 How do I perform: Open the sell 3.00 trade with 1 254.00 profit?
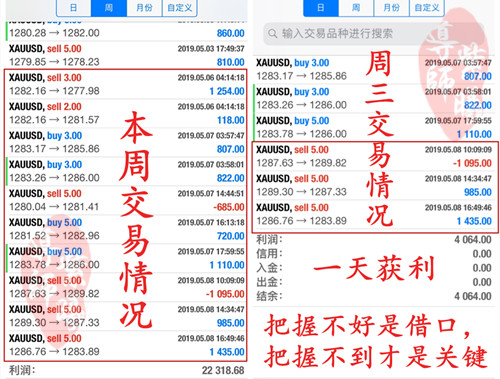126,84
